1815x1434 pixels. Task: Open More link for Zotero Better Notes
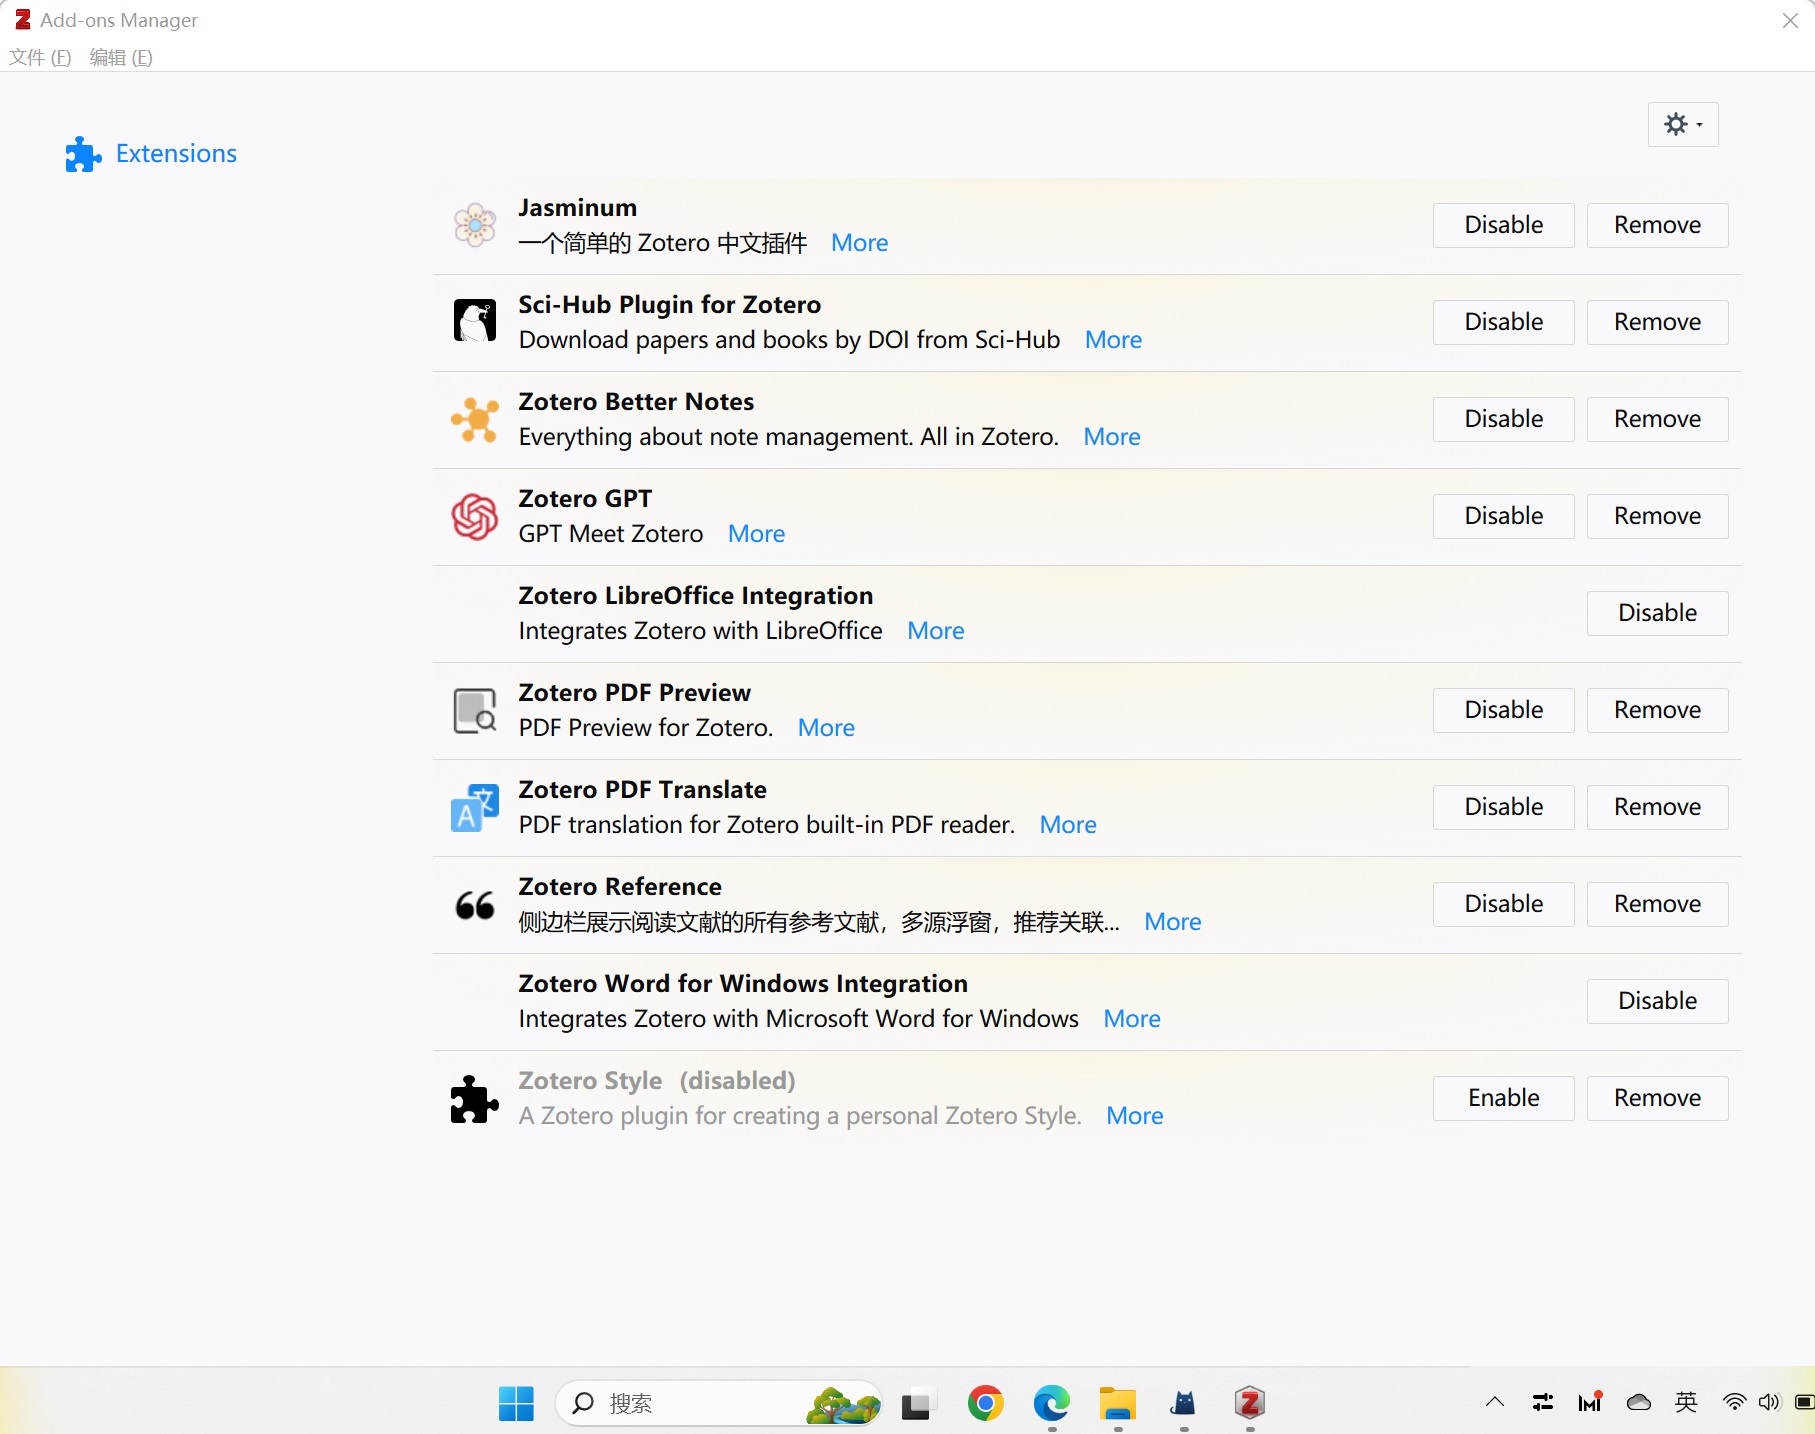1111,437
